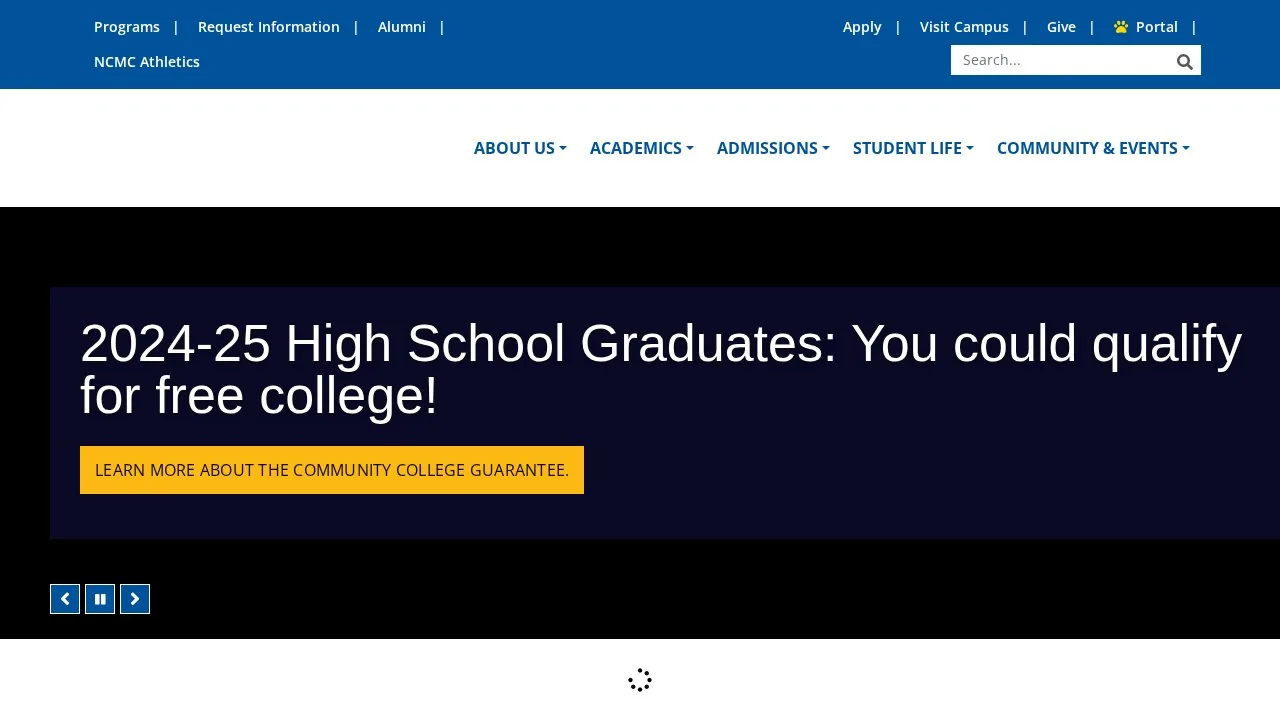Visit the Alumni page
This screenshot has width=1280, height=720.
click(402, 27)
